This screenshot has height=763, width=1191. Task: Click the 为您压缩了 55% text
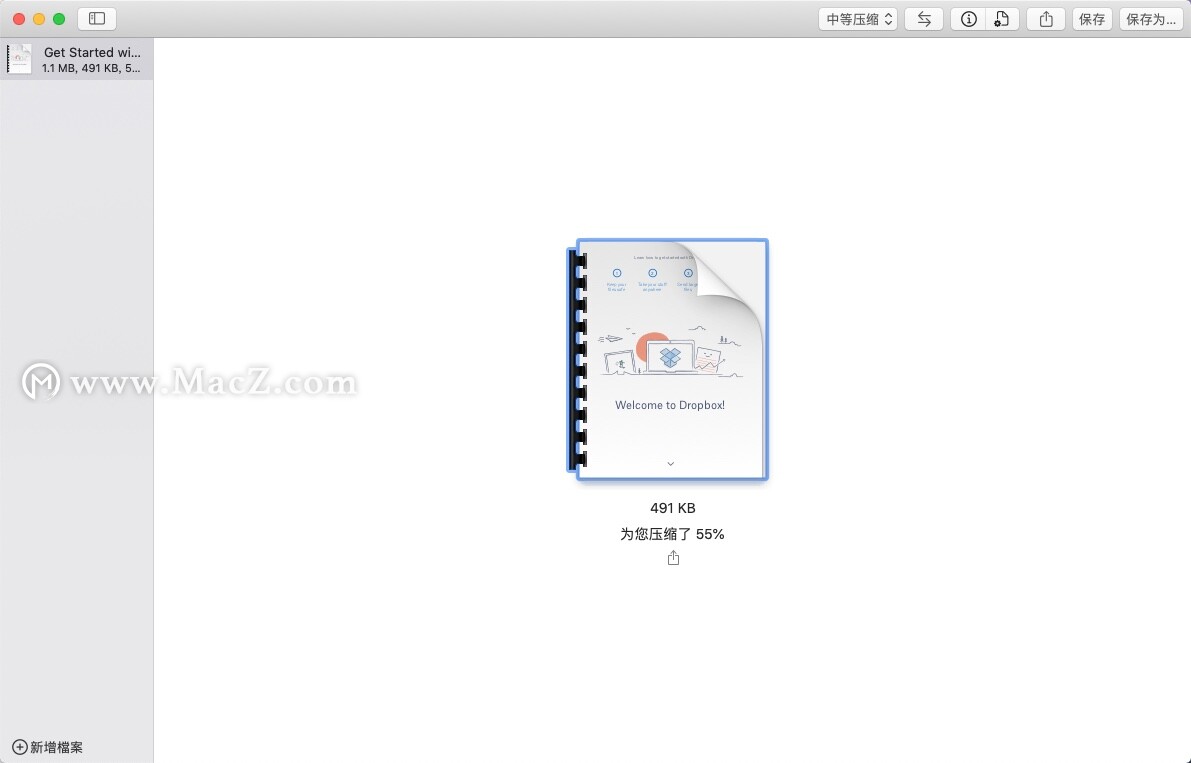click(672, 534)
